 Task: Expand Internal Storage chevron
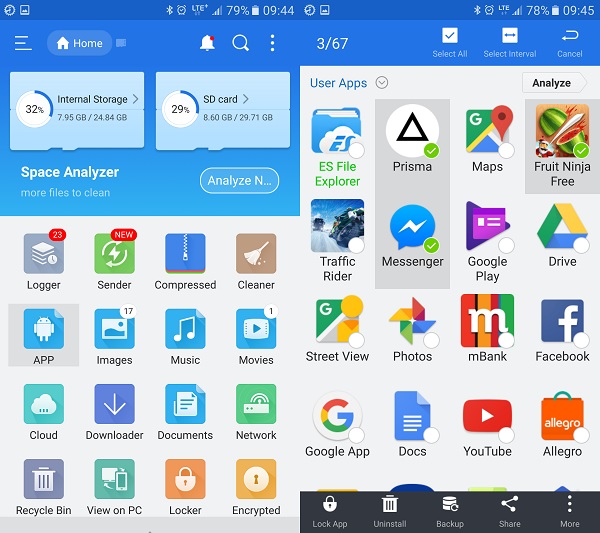pyautogui.click(x=135, y=99)
